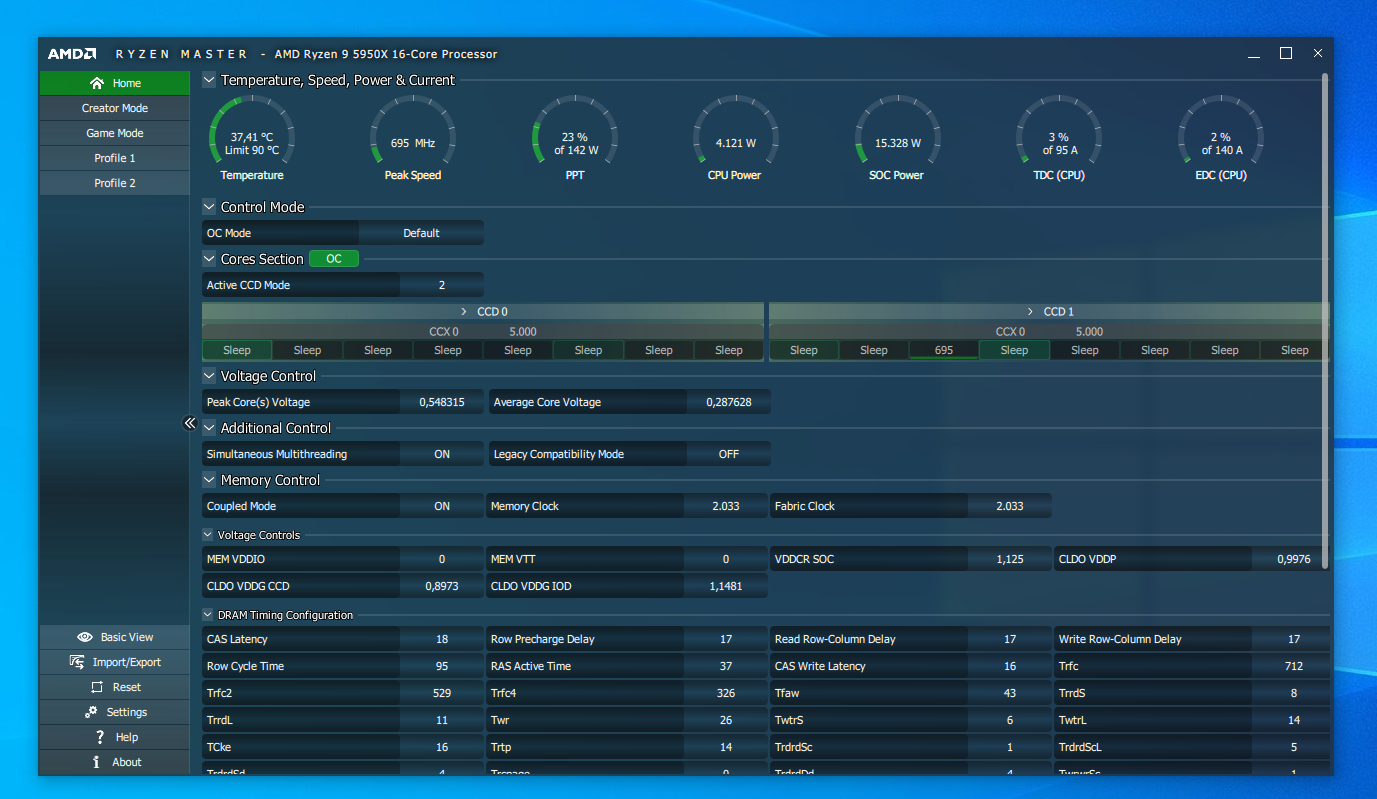Click Peak Core(s) Voltage value 0,548315
This screenshot has height=799, width=1377.
(x=442, y=402)
